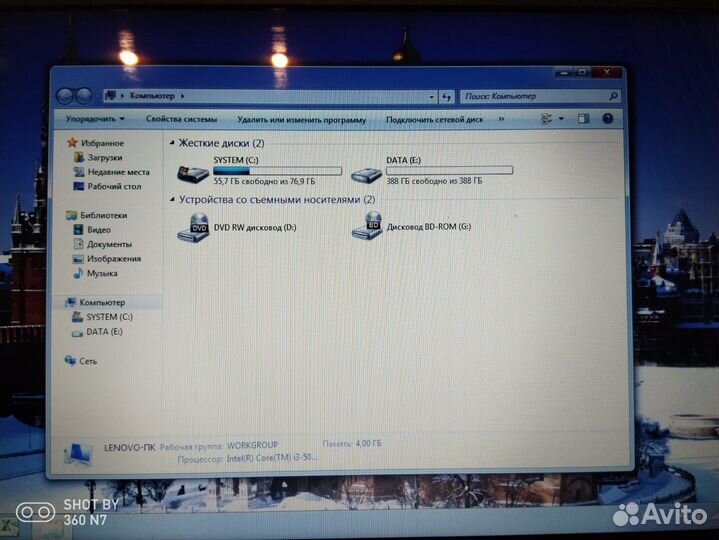Open the Help question mark icon
The image size is (719, 540).
coord(608,119)
